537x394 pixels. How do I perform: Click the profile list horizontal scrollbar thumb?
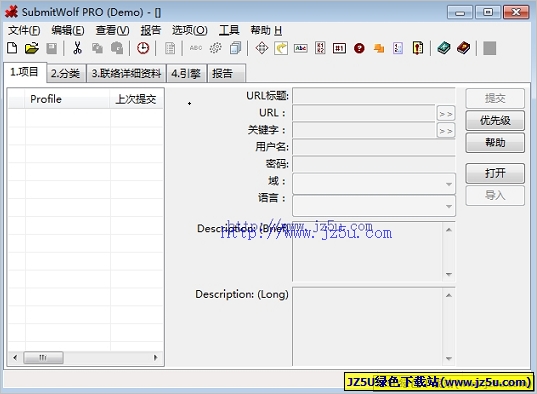43,358
